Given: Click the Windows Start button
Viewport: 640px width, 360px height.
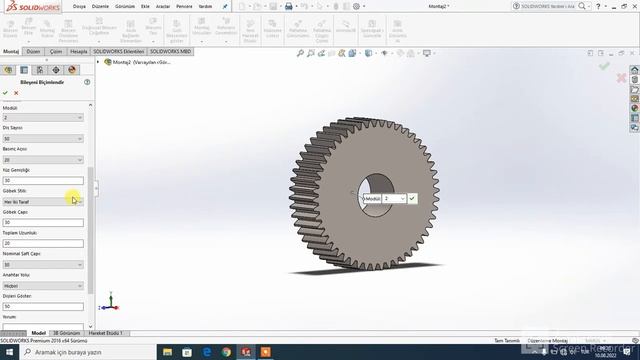Looking at the screenshot, I should pyautogui.click(x=9, y=352).
